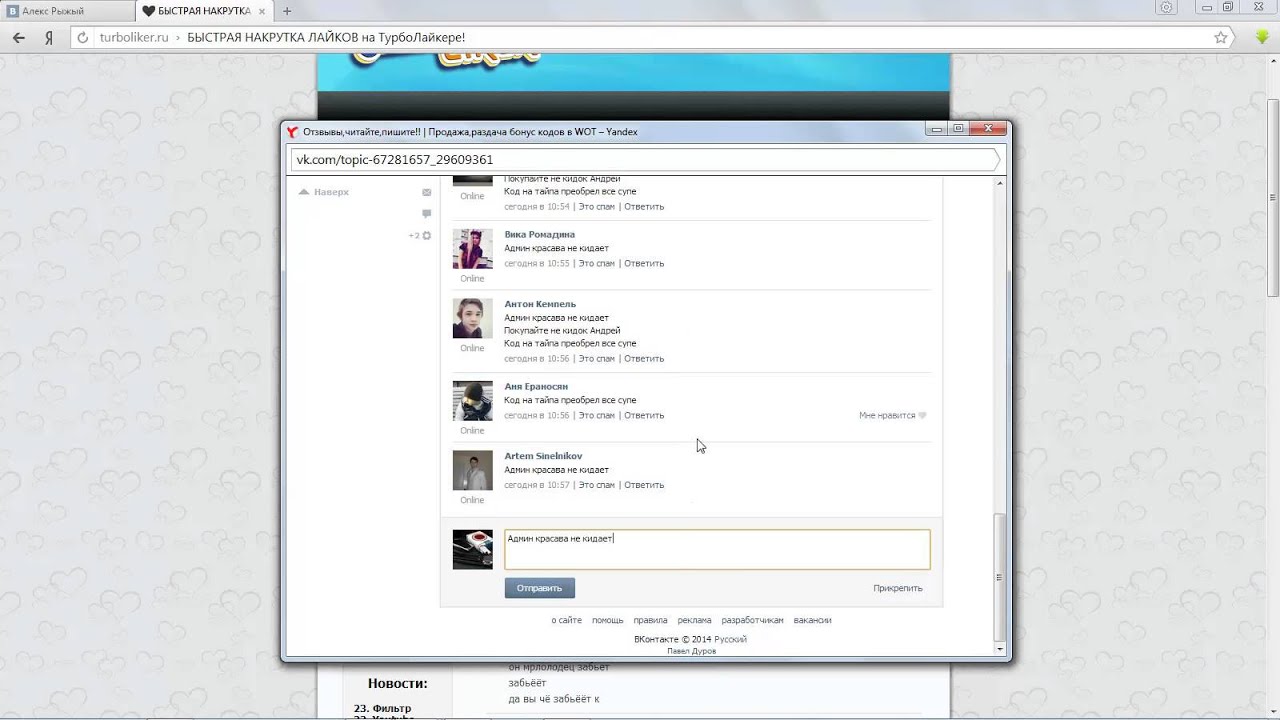This screenshot has width=1280, height=720.
Task: Mark Антон Кемпель's comment as spam
Action: (597, 359)
